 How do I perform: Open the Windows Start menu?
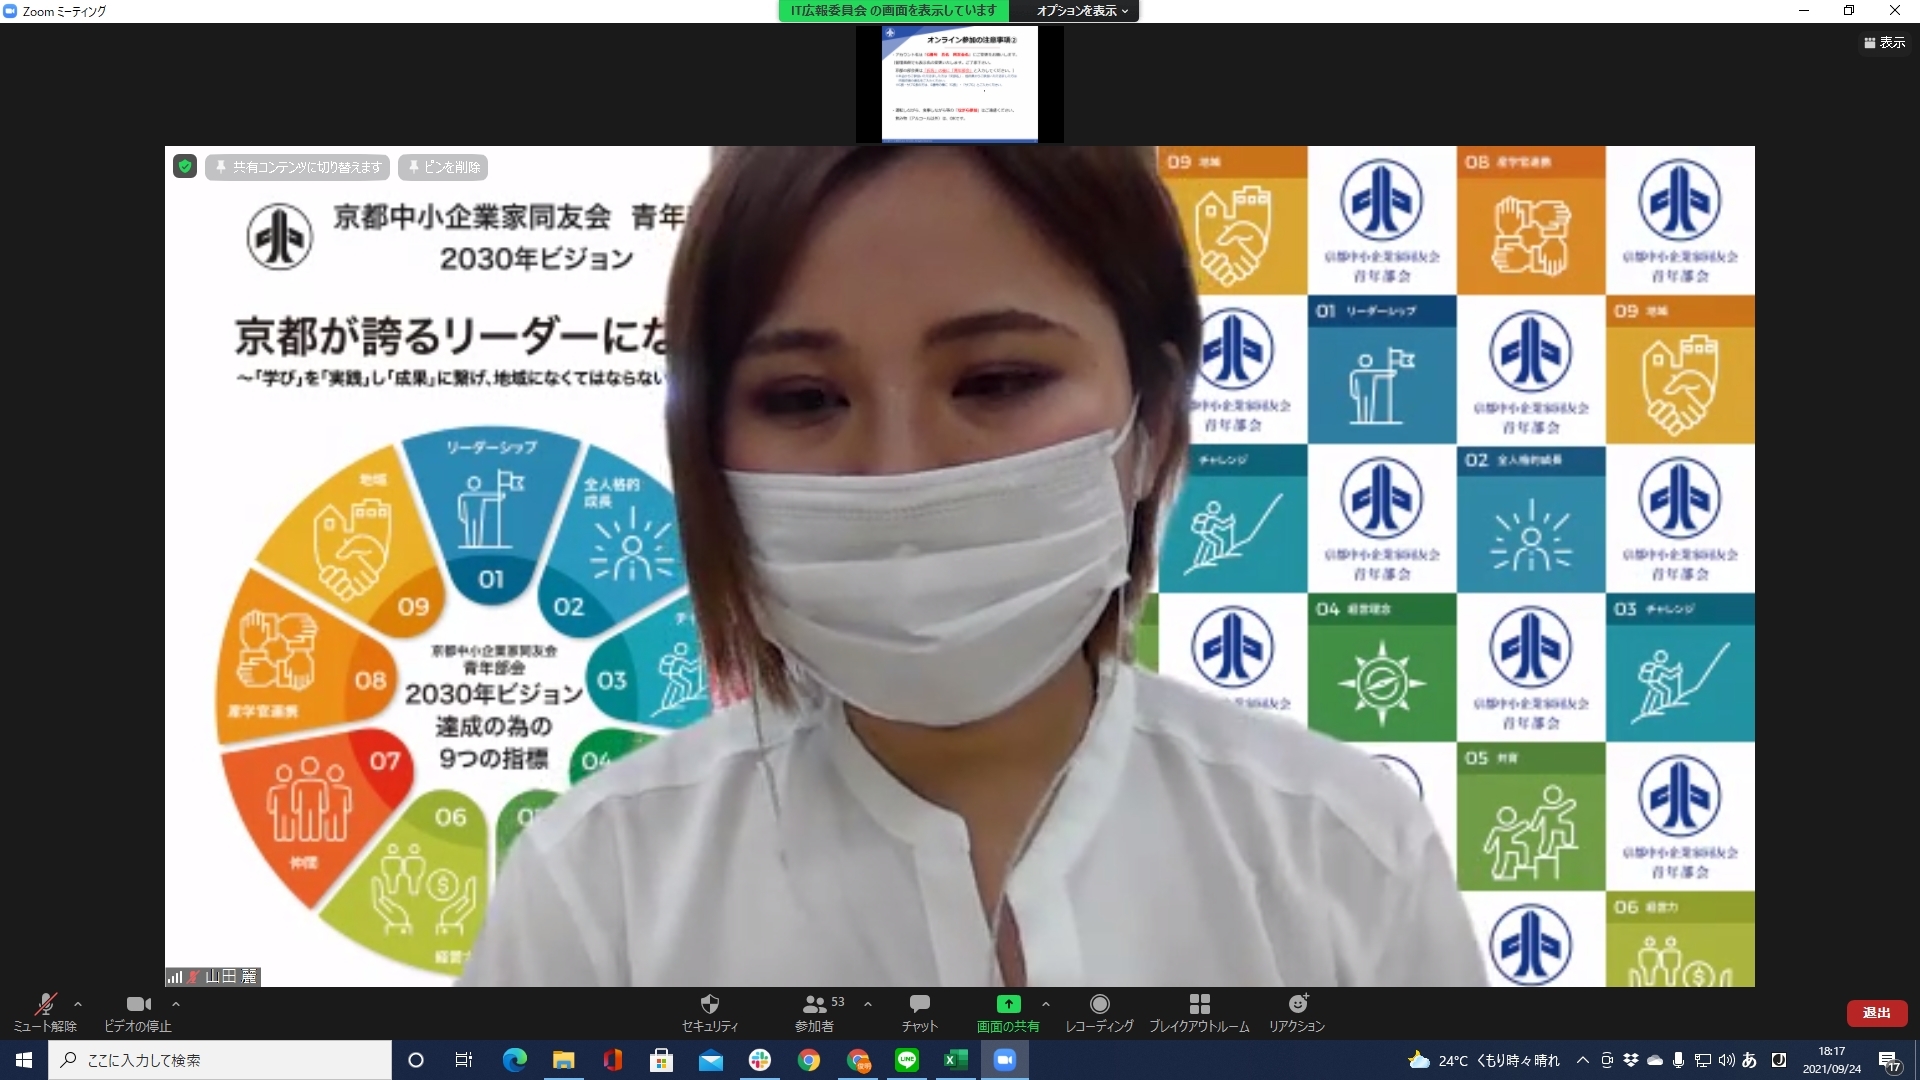pyautogui.click(x=24, y=1060)
